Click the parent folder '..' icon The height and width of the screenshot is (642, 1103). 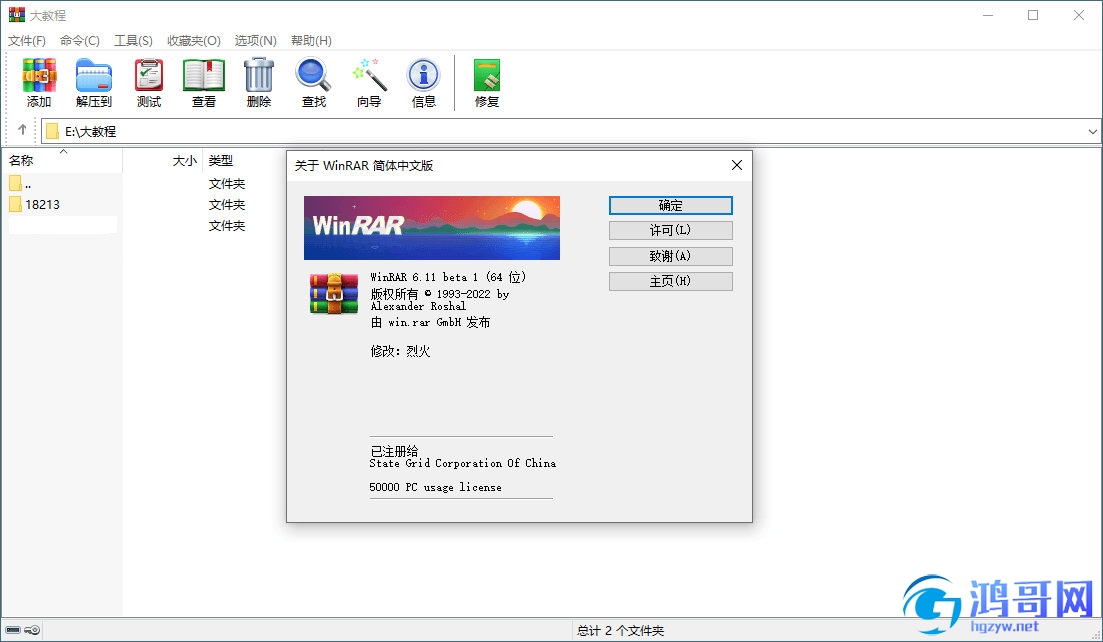15,184
